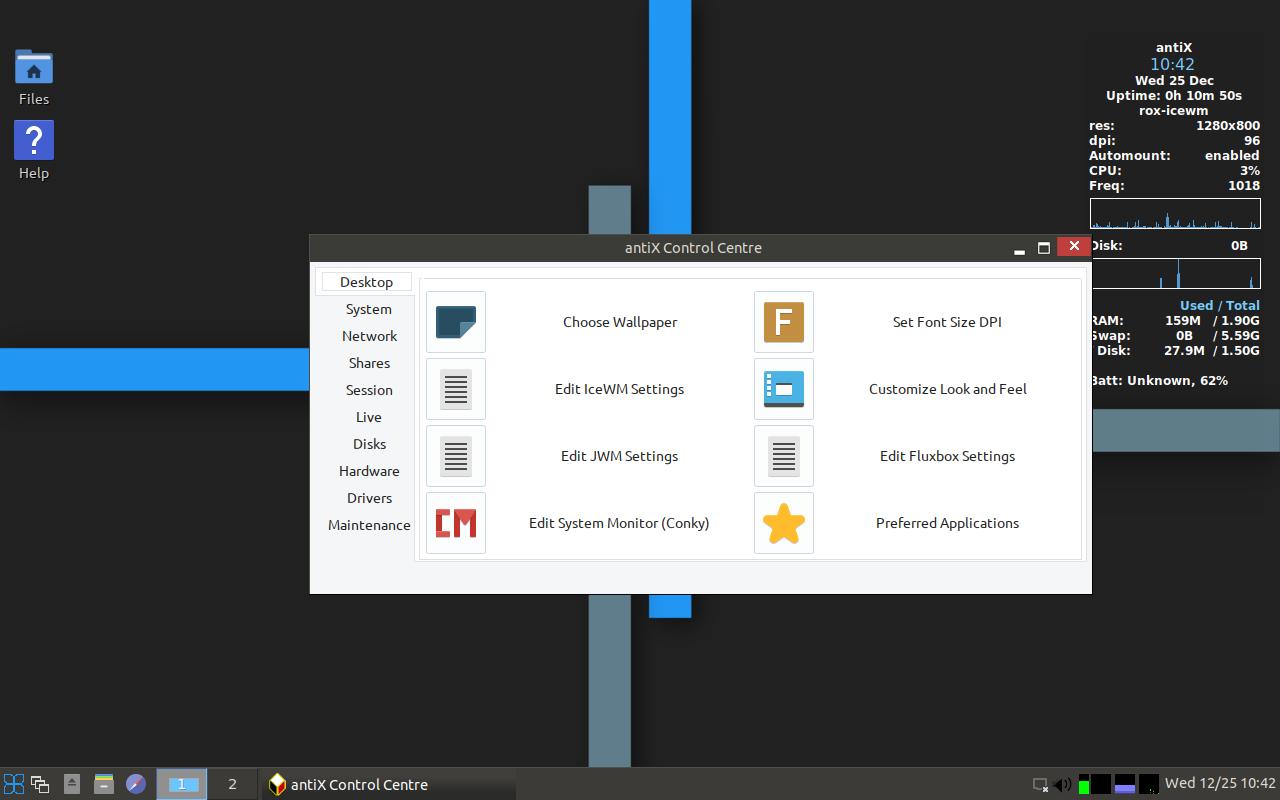Click the Preferred Applications star icon
Image resolution: width=1280 pixels, height=800 pixels.
(x=783, y=522)
